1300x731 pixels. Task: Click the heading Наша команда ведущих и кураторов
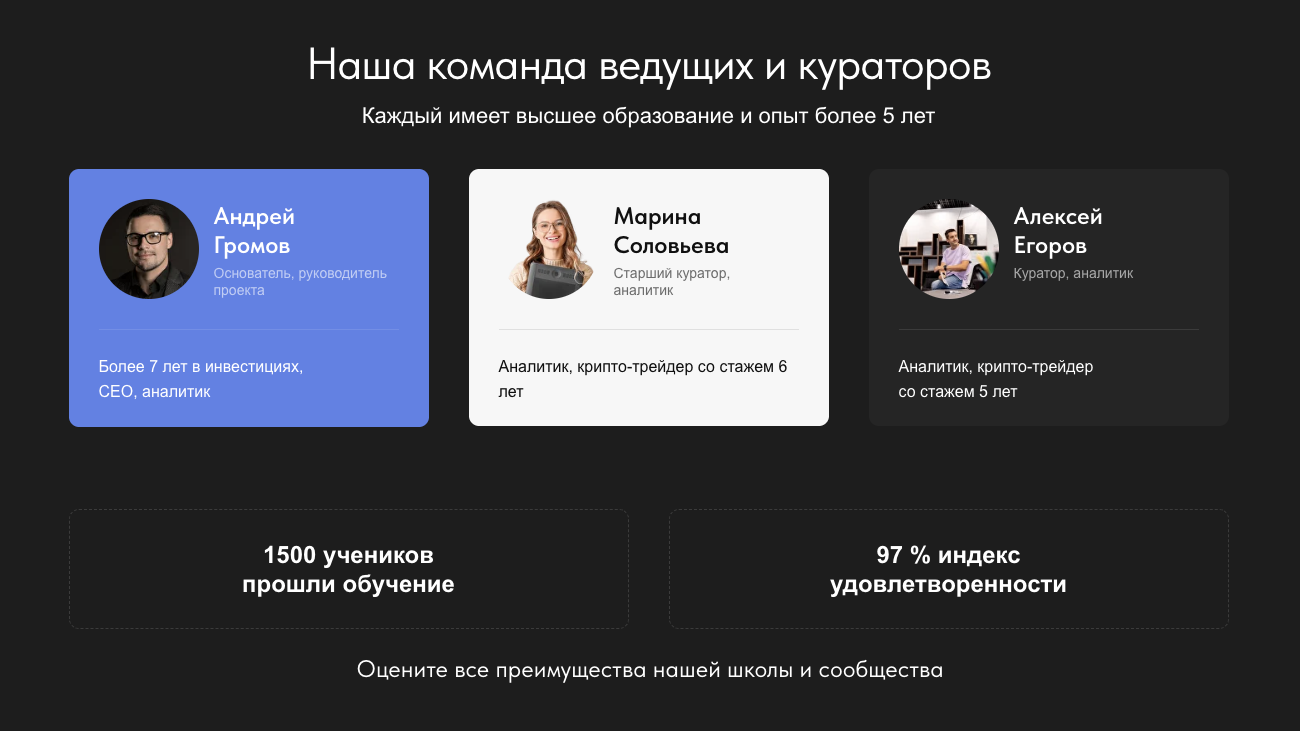[x=650, y=67]
